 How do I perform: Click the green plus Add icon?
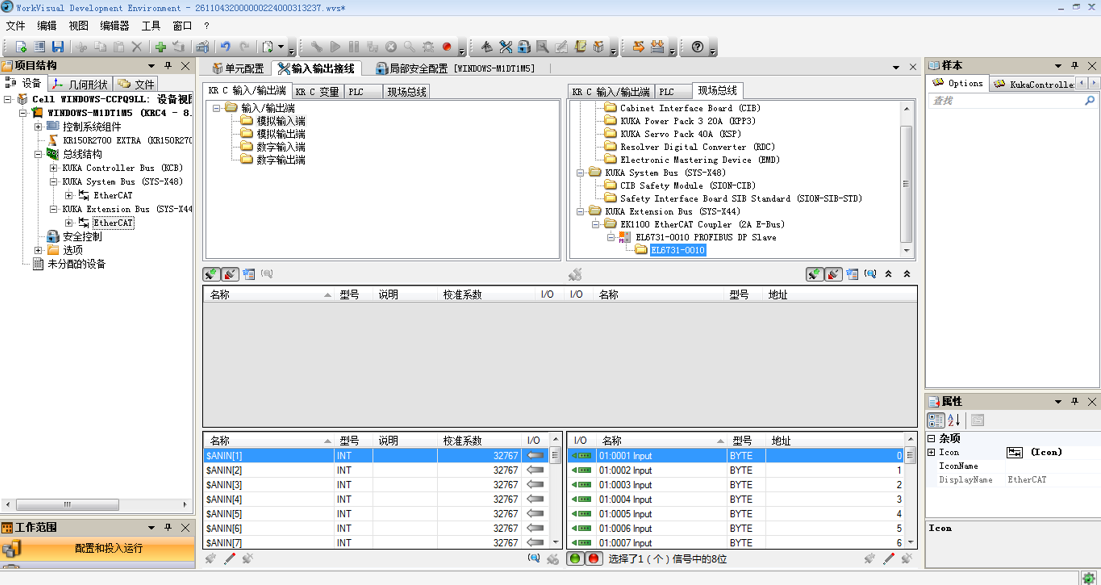point(160,47)
